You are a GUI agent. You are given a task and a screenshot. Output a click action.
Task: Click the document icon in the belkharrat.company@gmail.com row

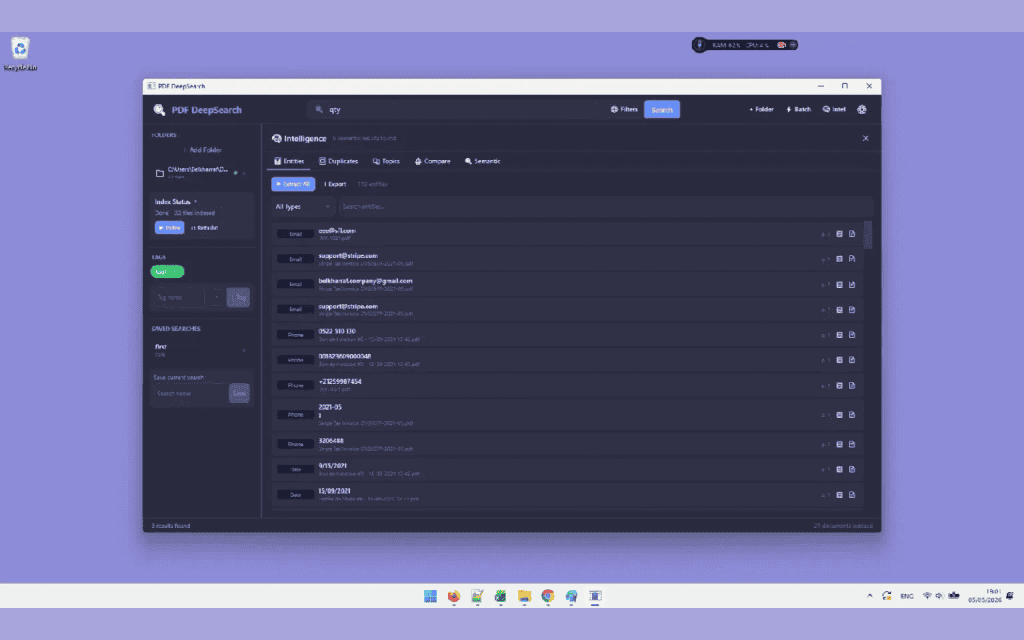click(852, 285)
